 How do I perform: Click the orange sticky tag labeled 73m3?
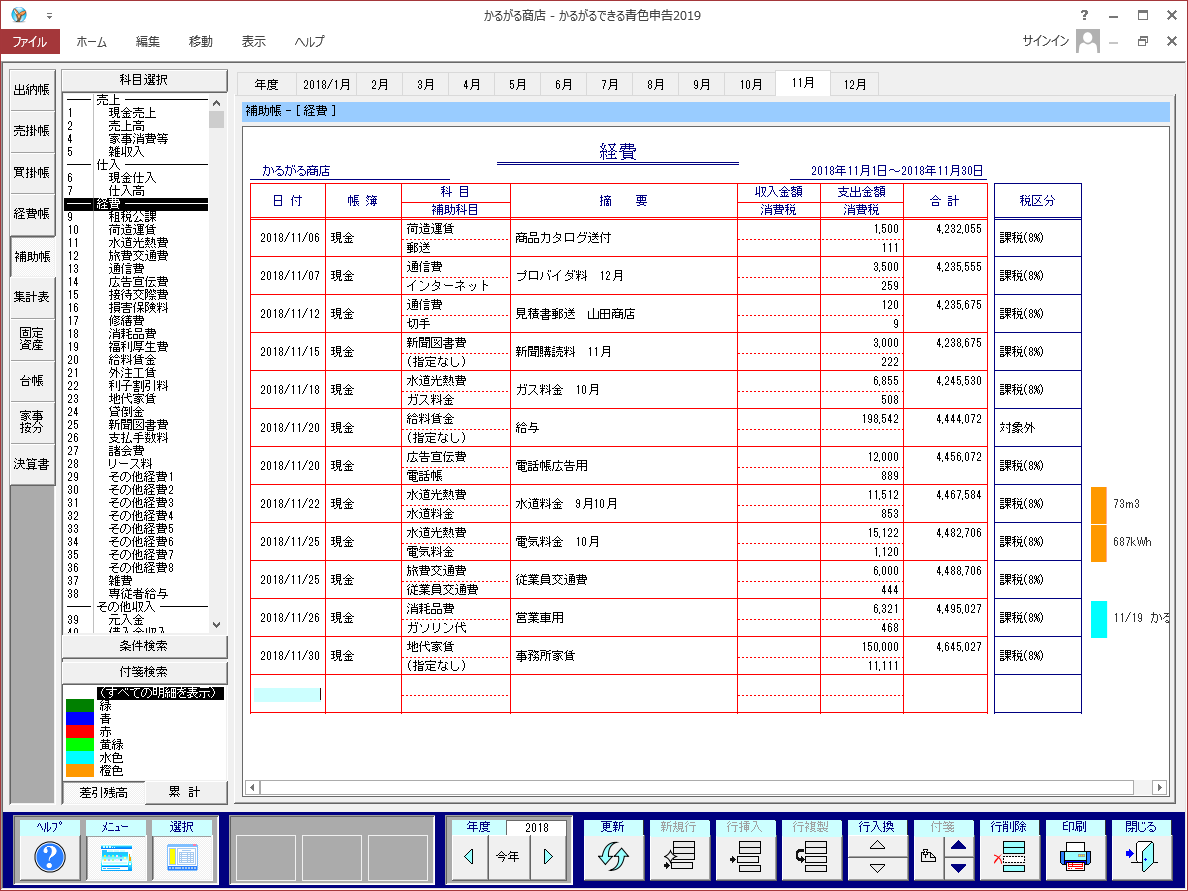click(x=1099, y=505)
